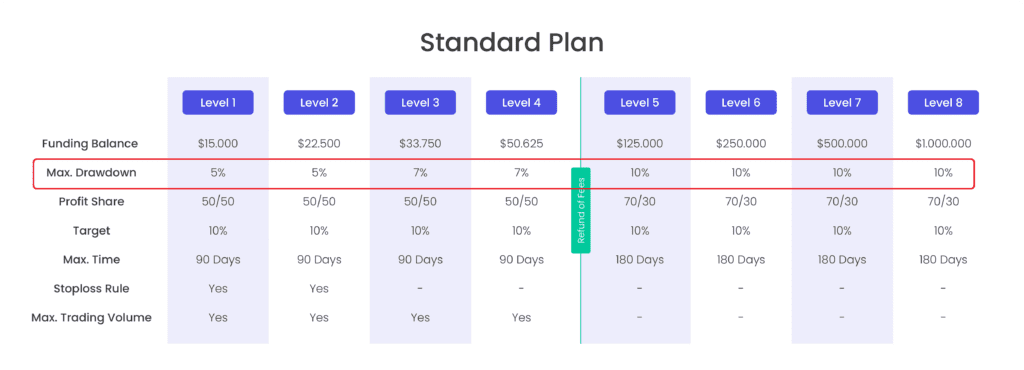
Task: Select the Profit Share row label
Action: 91,202
